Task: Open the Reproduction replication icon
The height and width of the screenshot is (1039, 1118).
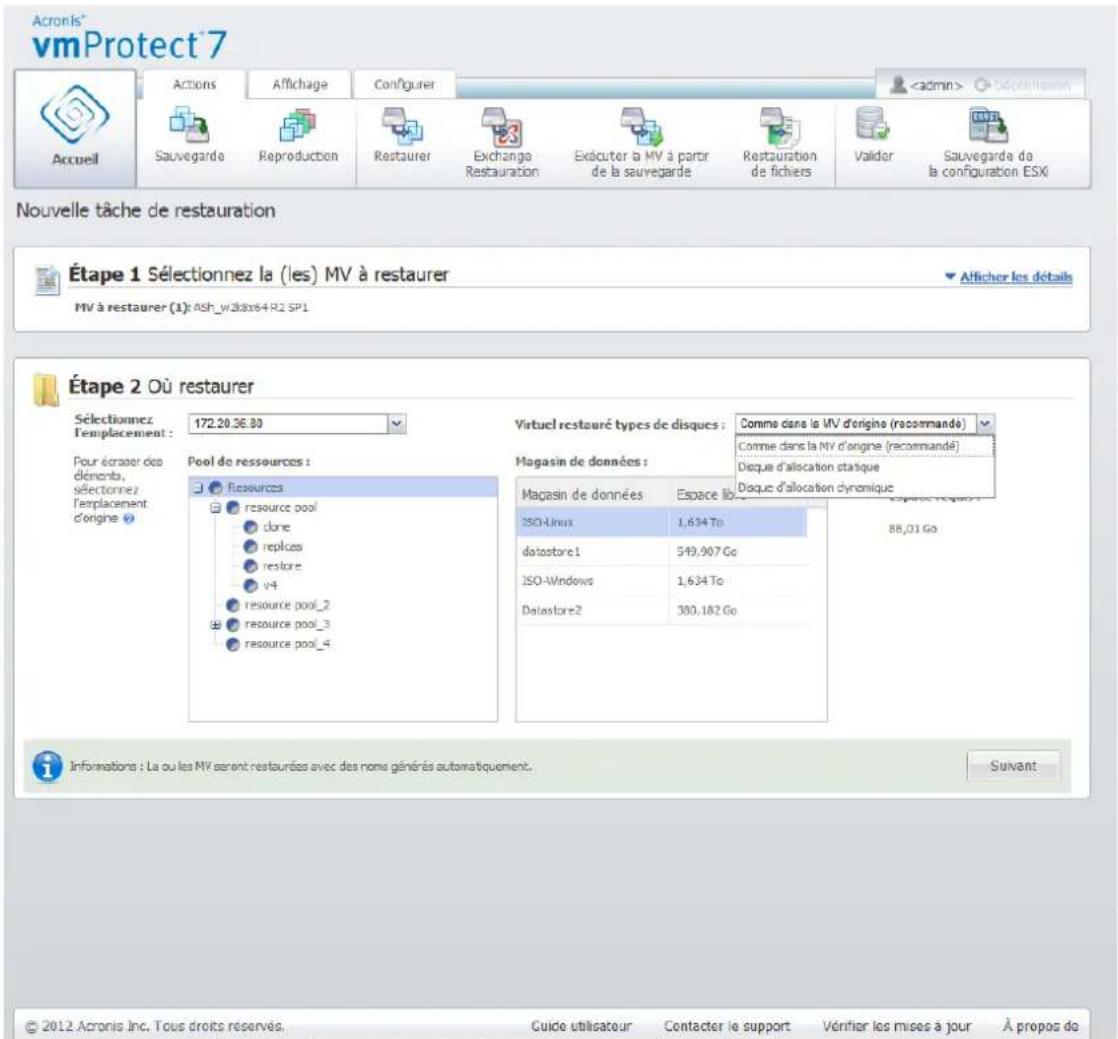Action: pyautogui.click(x=297, y=123)
